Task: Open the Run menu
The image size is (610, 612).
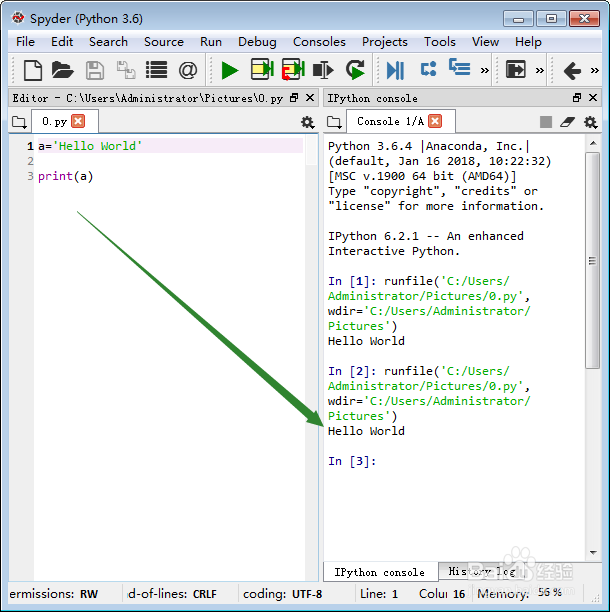Action: coord(211,42)
